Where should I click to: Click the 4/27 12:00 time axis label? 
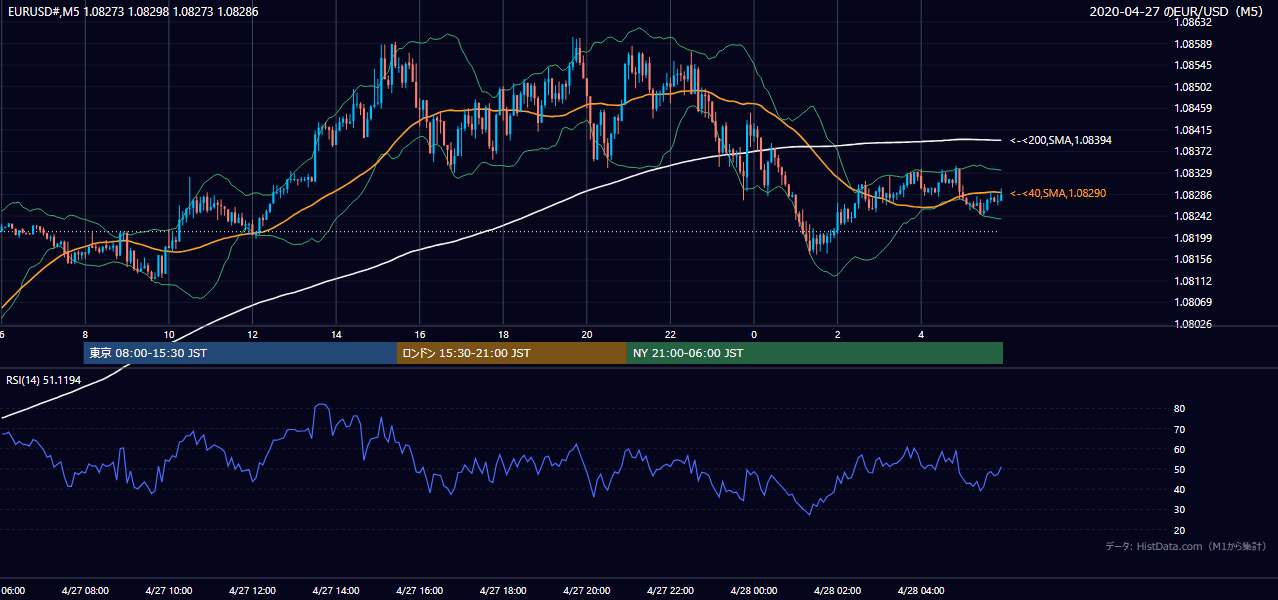pos(252,590)
